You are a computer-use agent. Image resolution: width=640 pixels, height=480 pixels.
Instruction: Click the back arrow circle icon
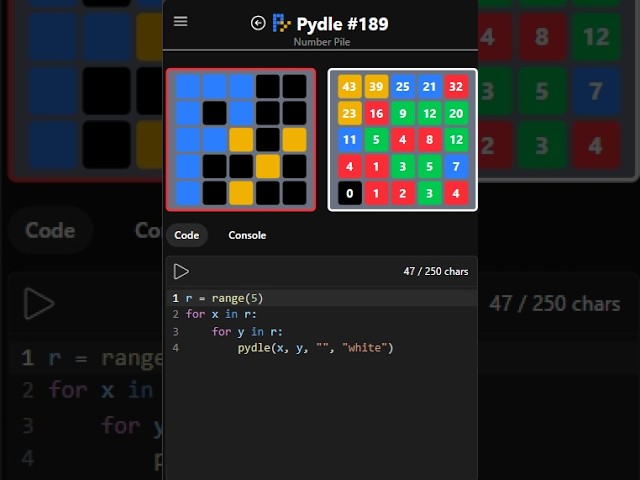click(x=258, y=23)
